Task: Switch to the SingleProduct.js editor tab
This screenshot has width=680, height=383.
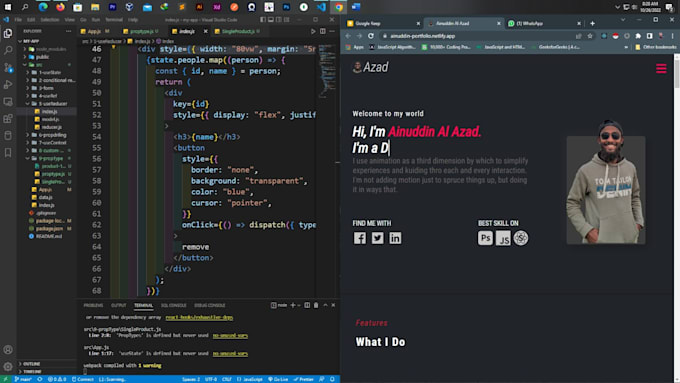Action: (240, 31)
